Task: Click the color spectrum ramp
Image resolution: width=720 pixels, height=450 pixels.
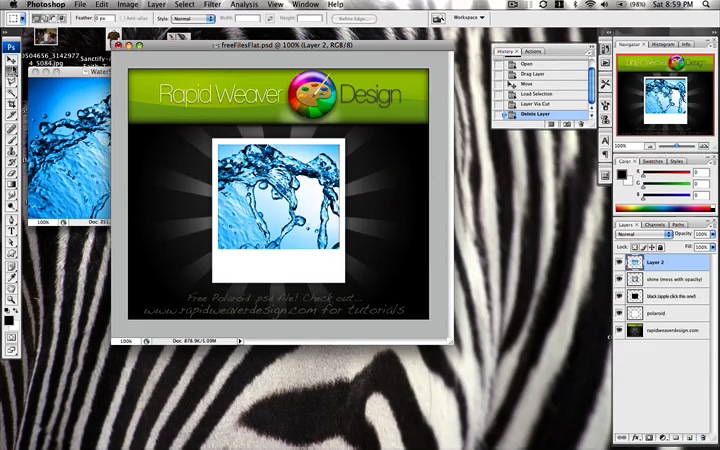Action: 664,208
